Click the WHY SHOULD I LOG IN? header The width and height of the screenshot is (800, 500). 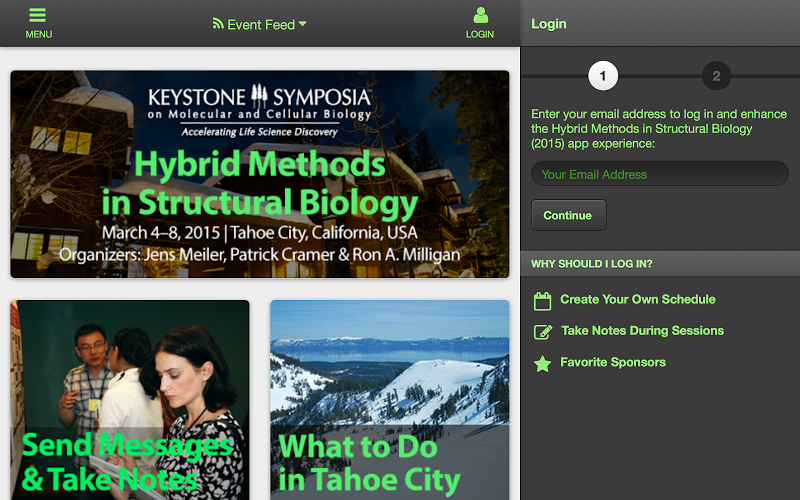click(592, 264)
